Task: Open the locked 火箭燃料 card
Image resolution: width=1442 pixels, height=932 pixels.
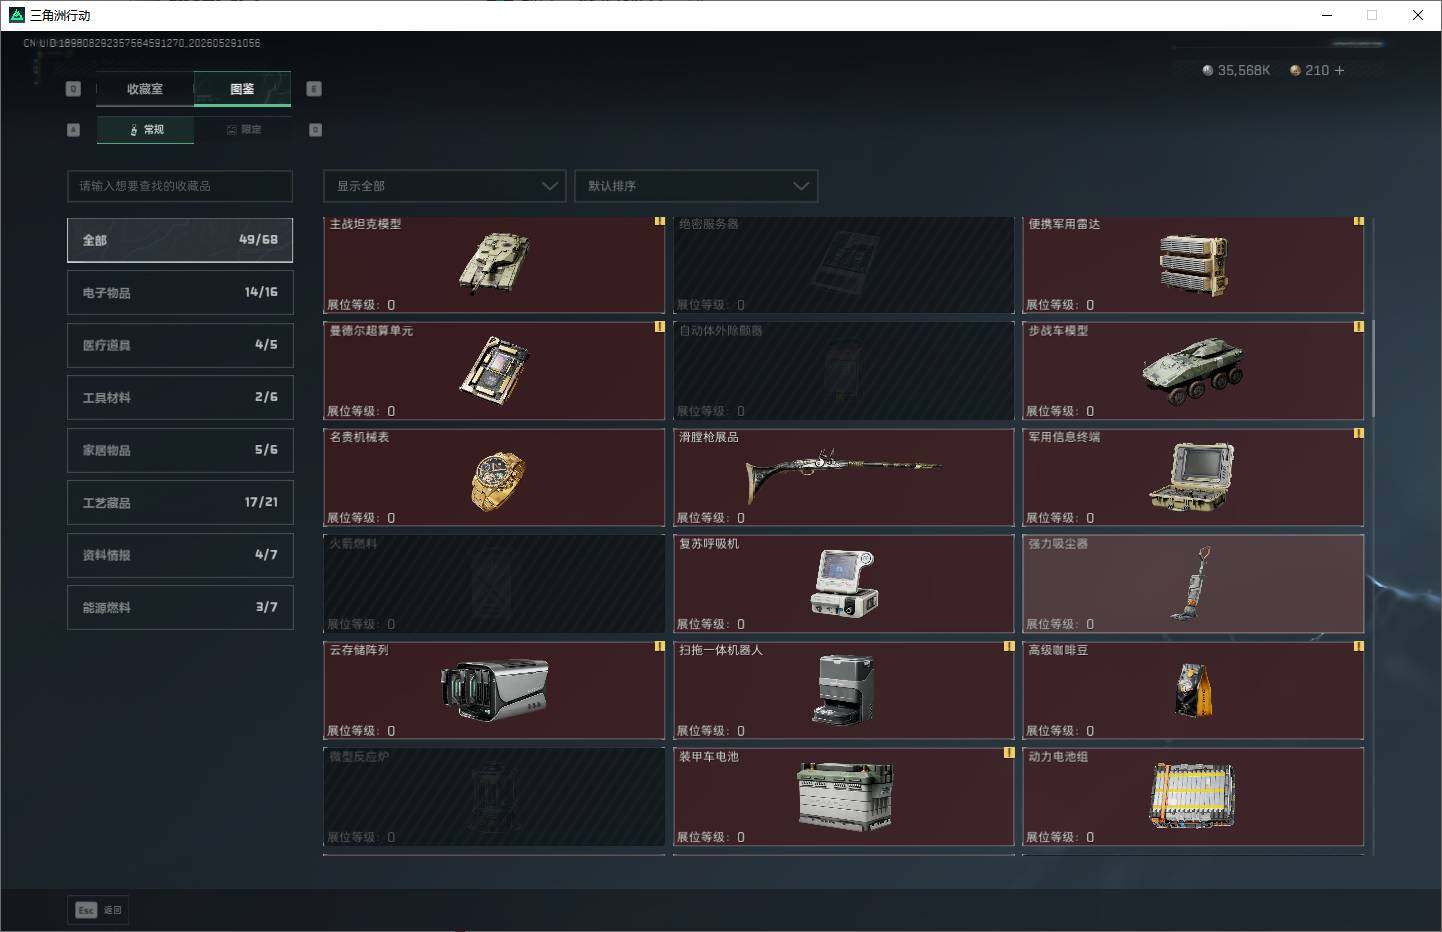Action: pos(494,584)
